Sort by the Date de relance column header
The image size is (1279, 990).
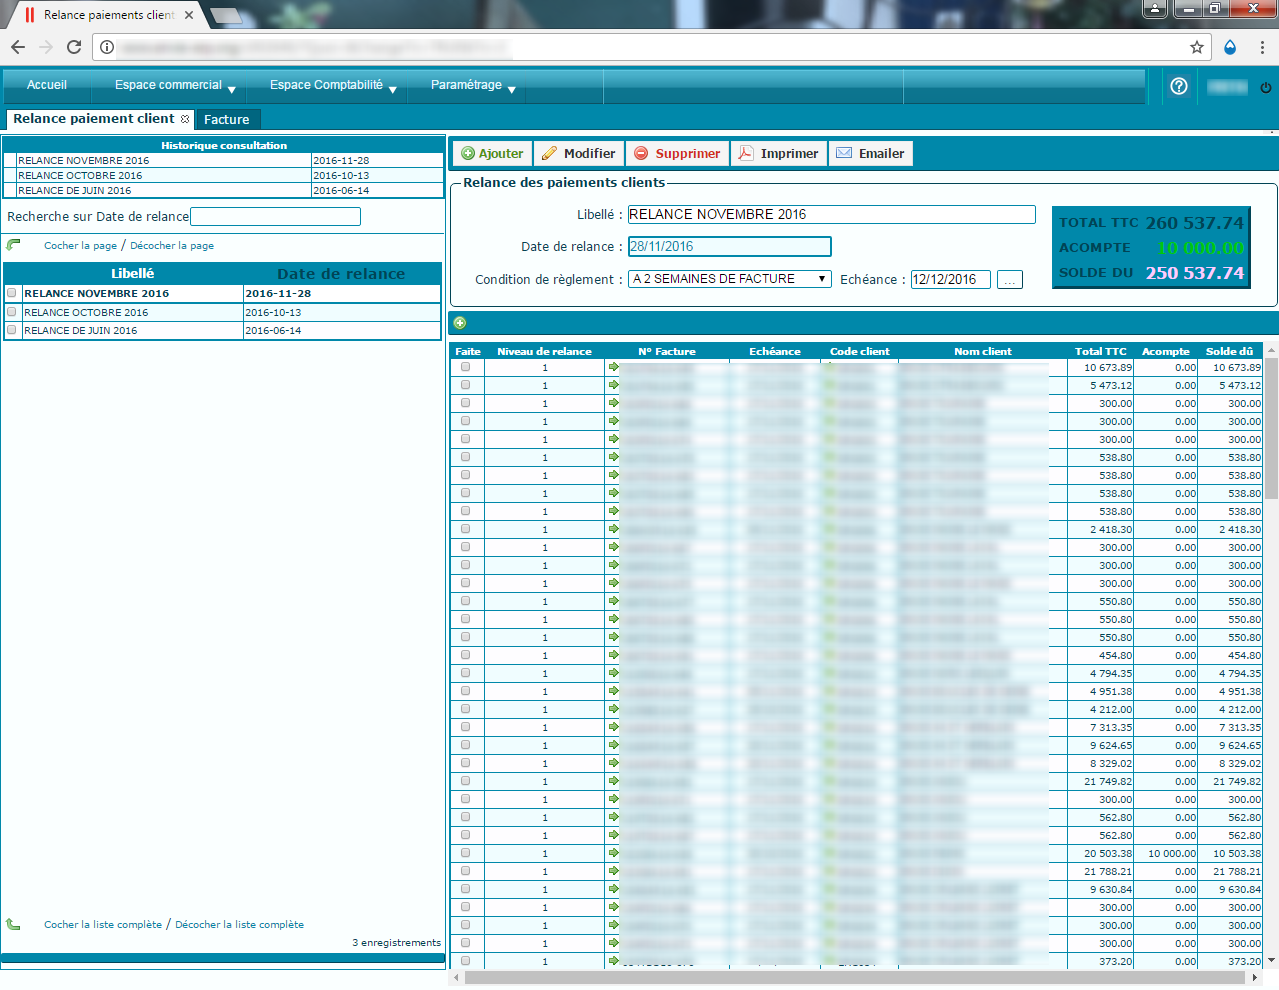coord(341,274)
